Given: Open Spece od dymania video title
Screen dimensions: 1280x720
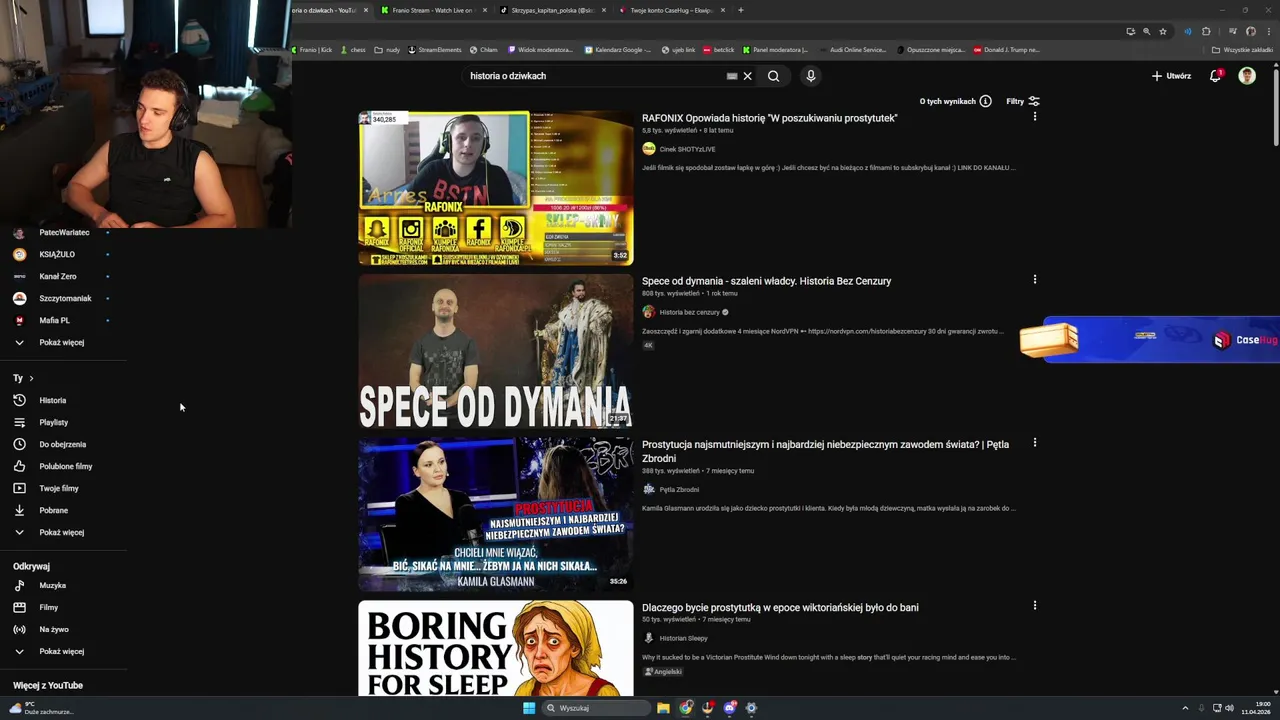Looking at the screenshot, I should point(766,281).
